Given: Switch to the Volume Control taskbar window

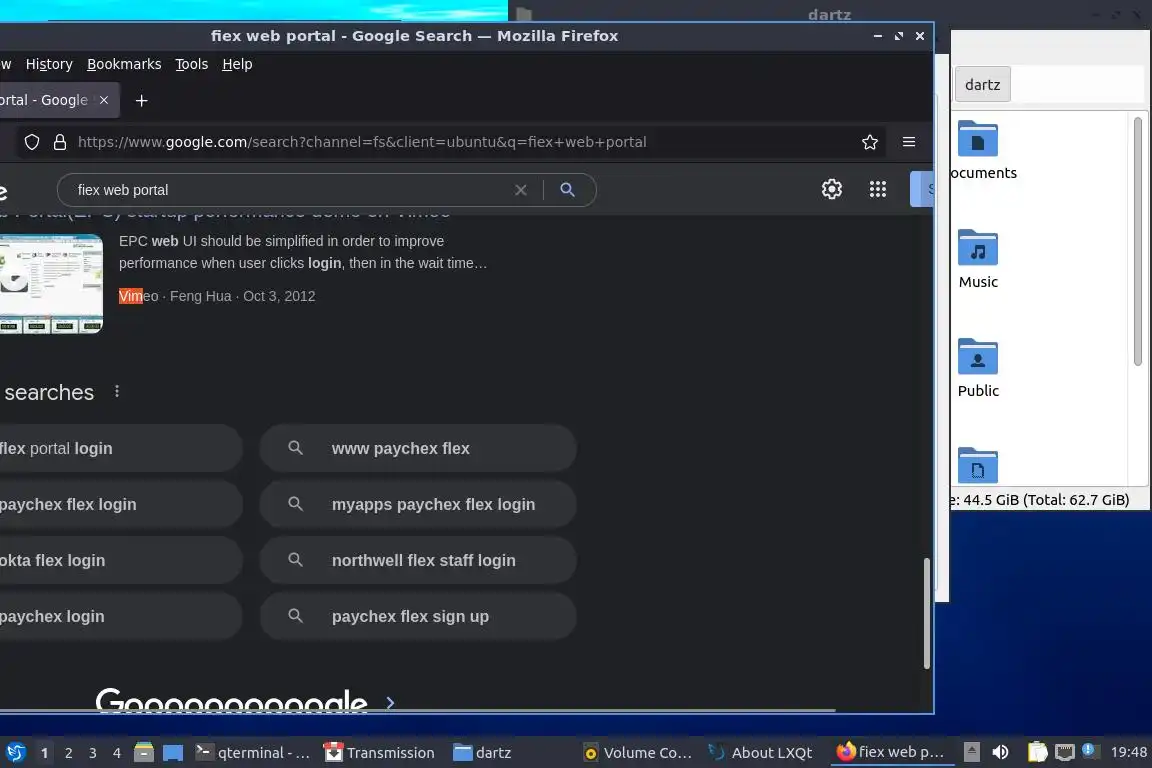Looking at the screenshot, I should tap(638, 753).
